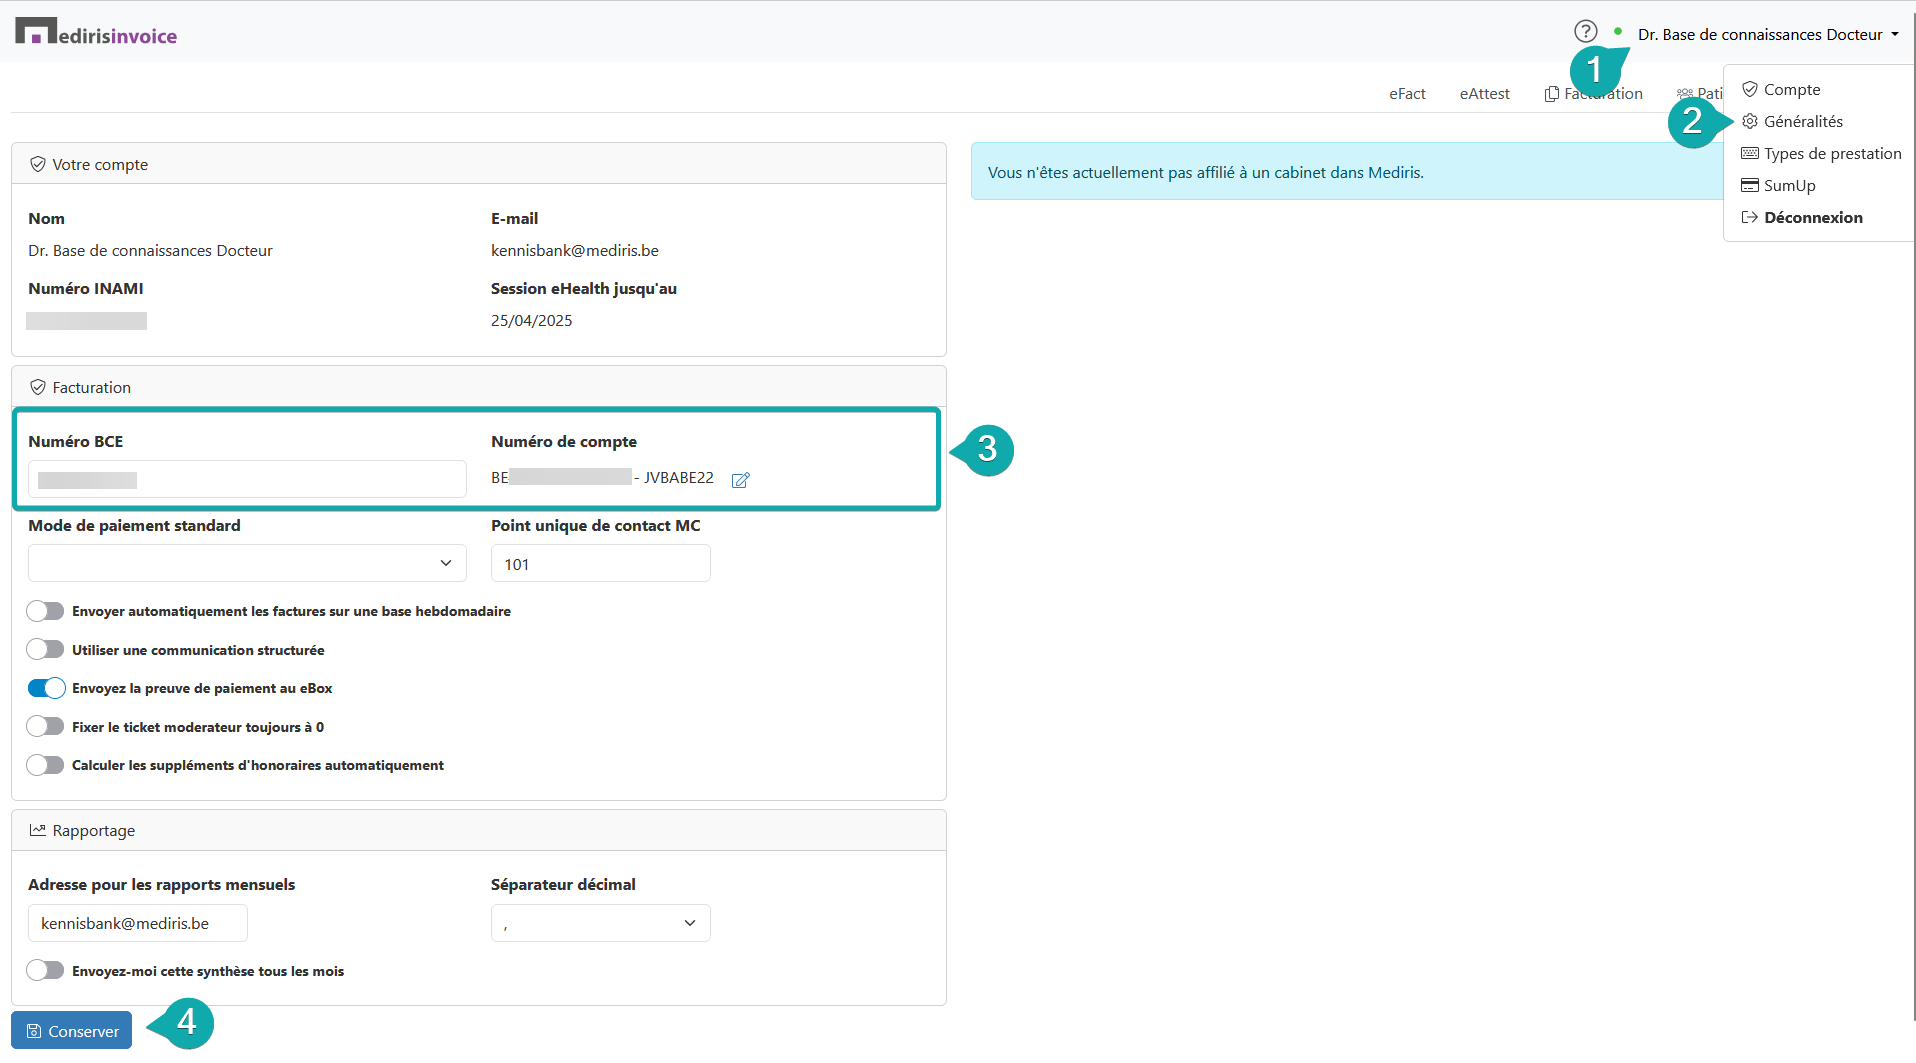The height and width of the screenshot is (1063, 1916).
Task: Click the Types de prestation keyboard icon
Action: 1750,153
